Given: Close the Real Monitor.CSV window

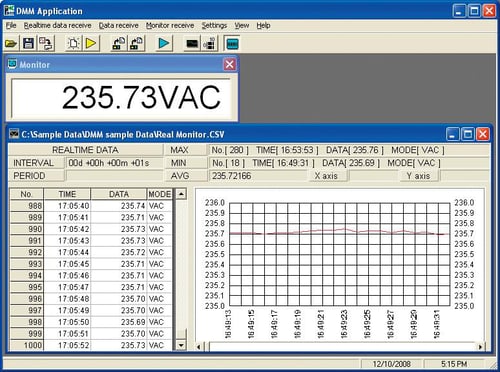Looking at the screenshot, I should [x=483, y=134].
